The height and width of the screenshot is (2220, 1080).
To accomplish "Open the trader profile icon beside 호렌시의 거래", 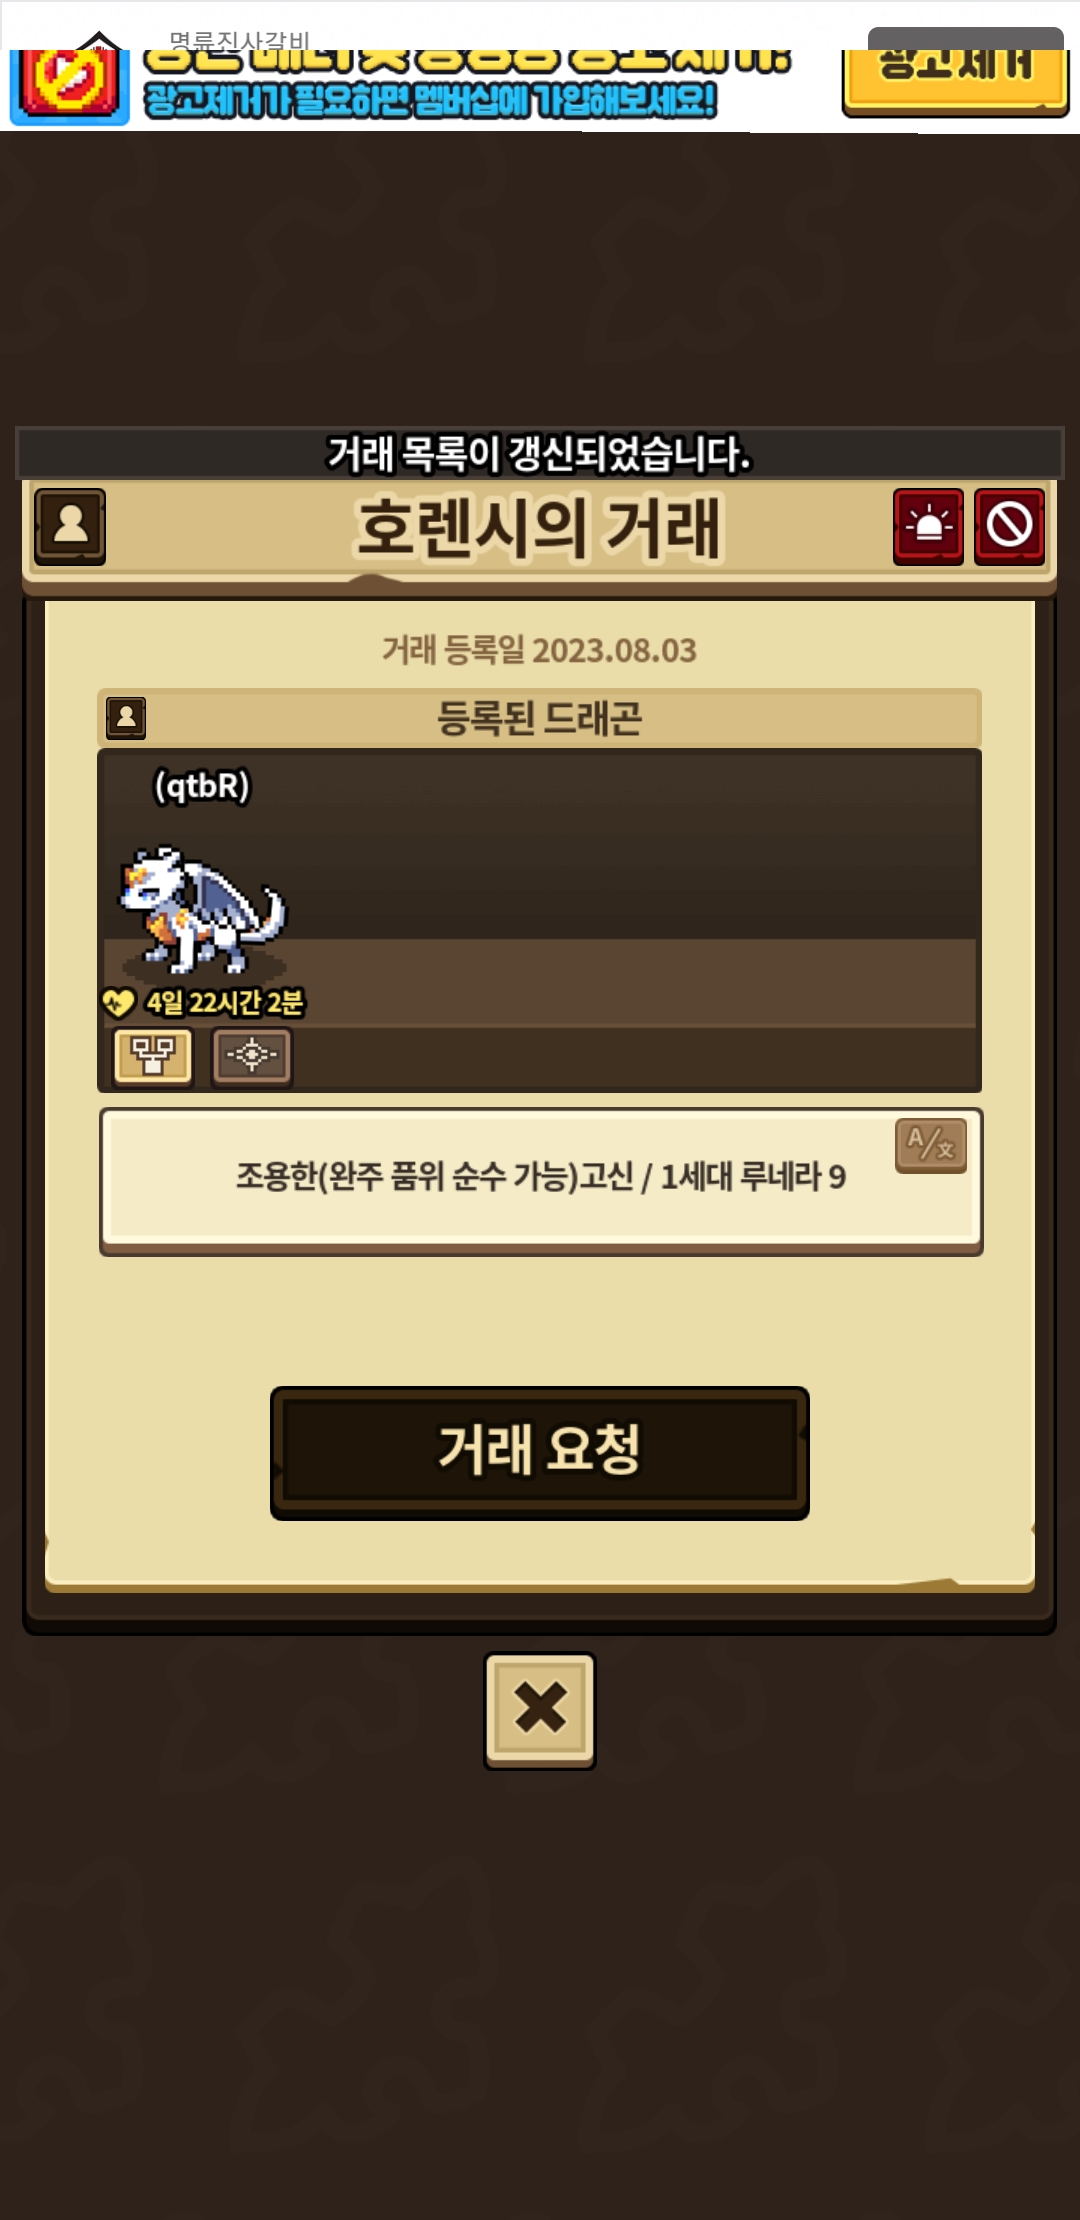I will pyautogui.click(x=70, y=526).
